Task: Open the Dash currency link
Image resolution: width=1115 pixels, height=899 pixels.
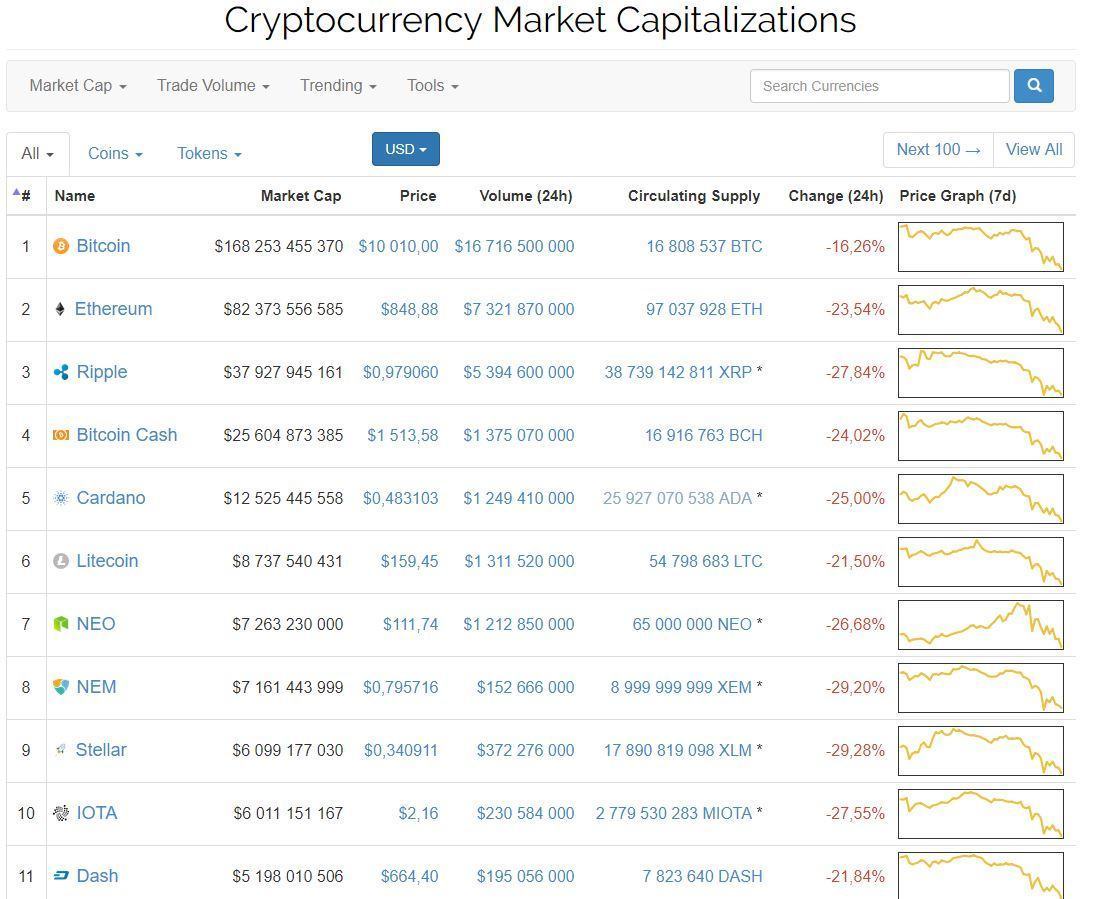Action: point(97,876)
